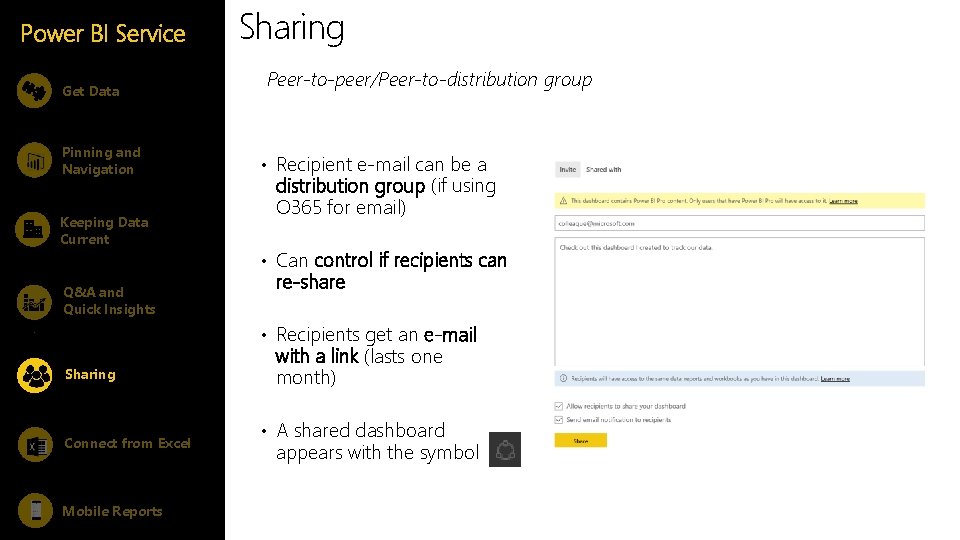Image resolution: width=960 pixels, height=540 pixels.
Task: Click the Power BI Service title
Action: 103,34
